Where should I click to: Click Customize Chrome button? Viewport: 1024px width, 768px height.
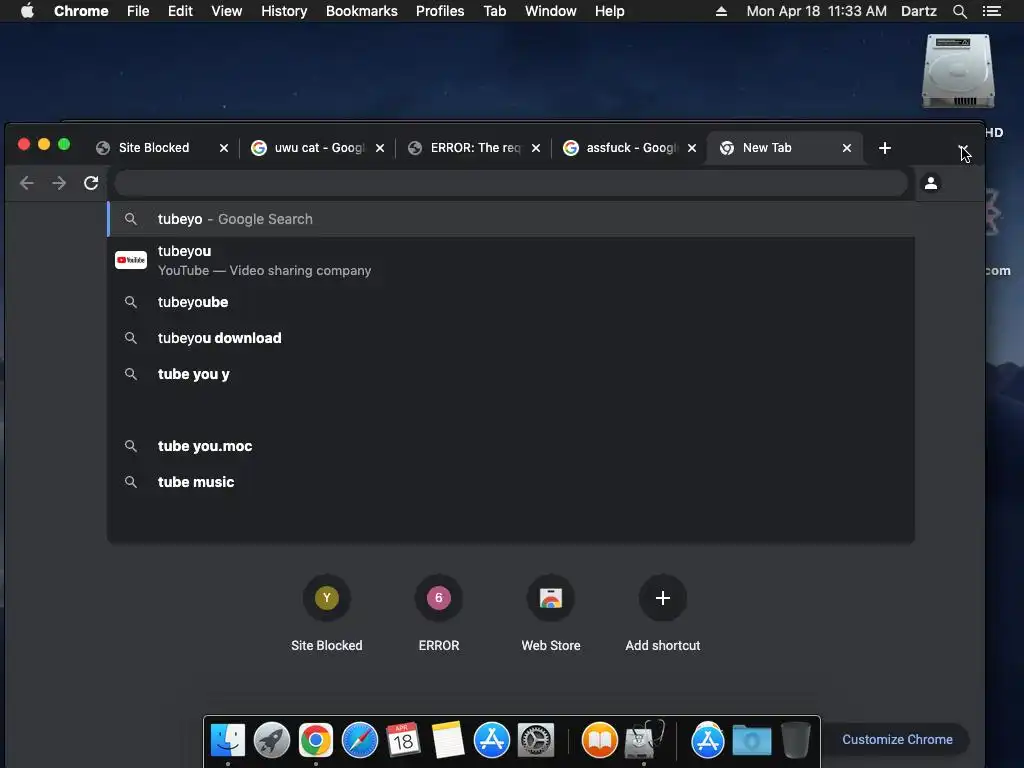pos(897,740)
